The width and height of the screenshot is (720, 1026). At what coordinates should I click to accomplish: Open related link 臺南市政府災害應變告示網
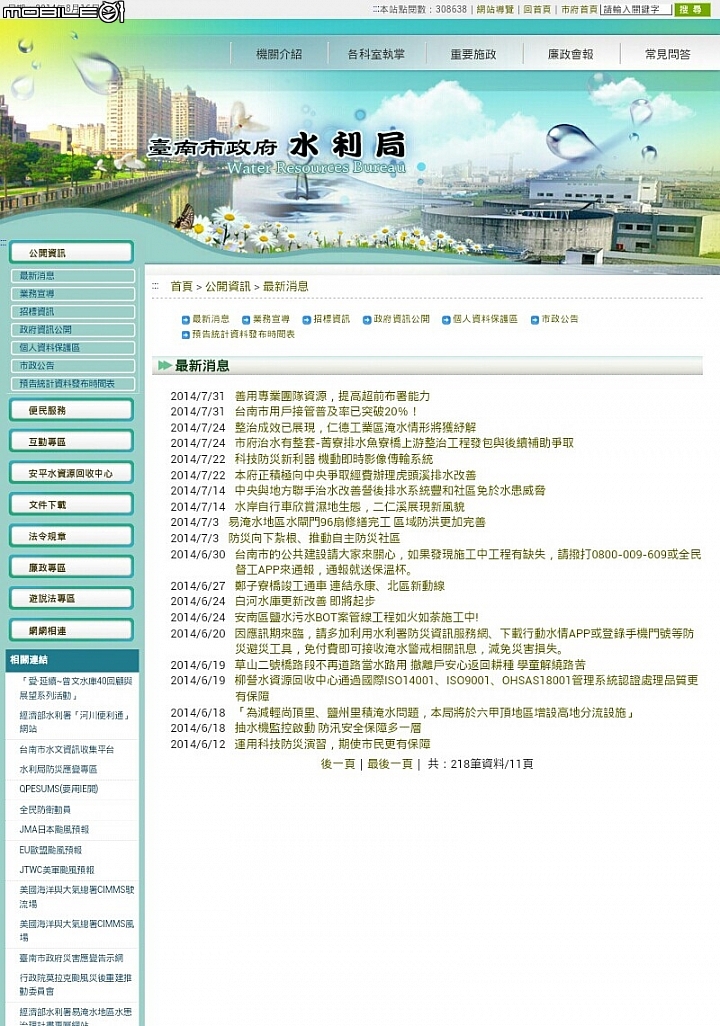coord(71,958)
